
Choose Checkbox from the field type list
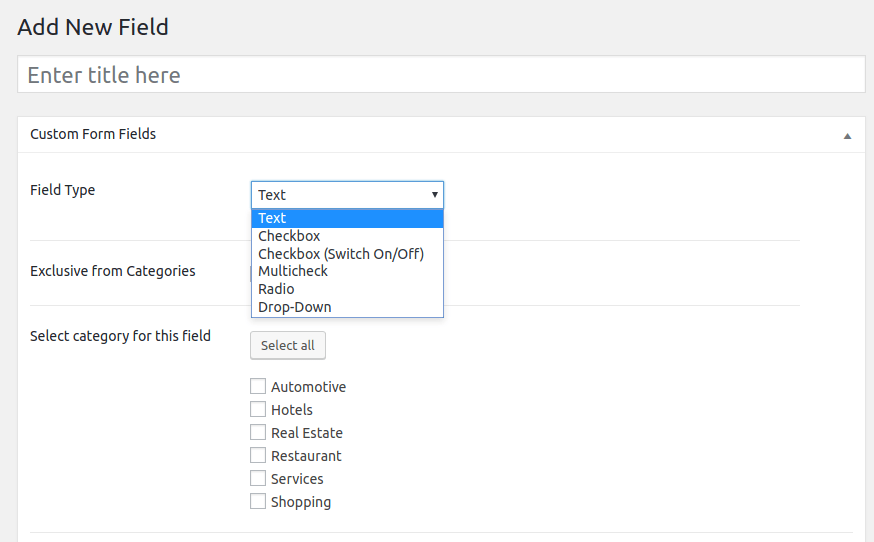coord(289,236)
